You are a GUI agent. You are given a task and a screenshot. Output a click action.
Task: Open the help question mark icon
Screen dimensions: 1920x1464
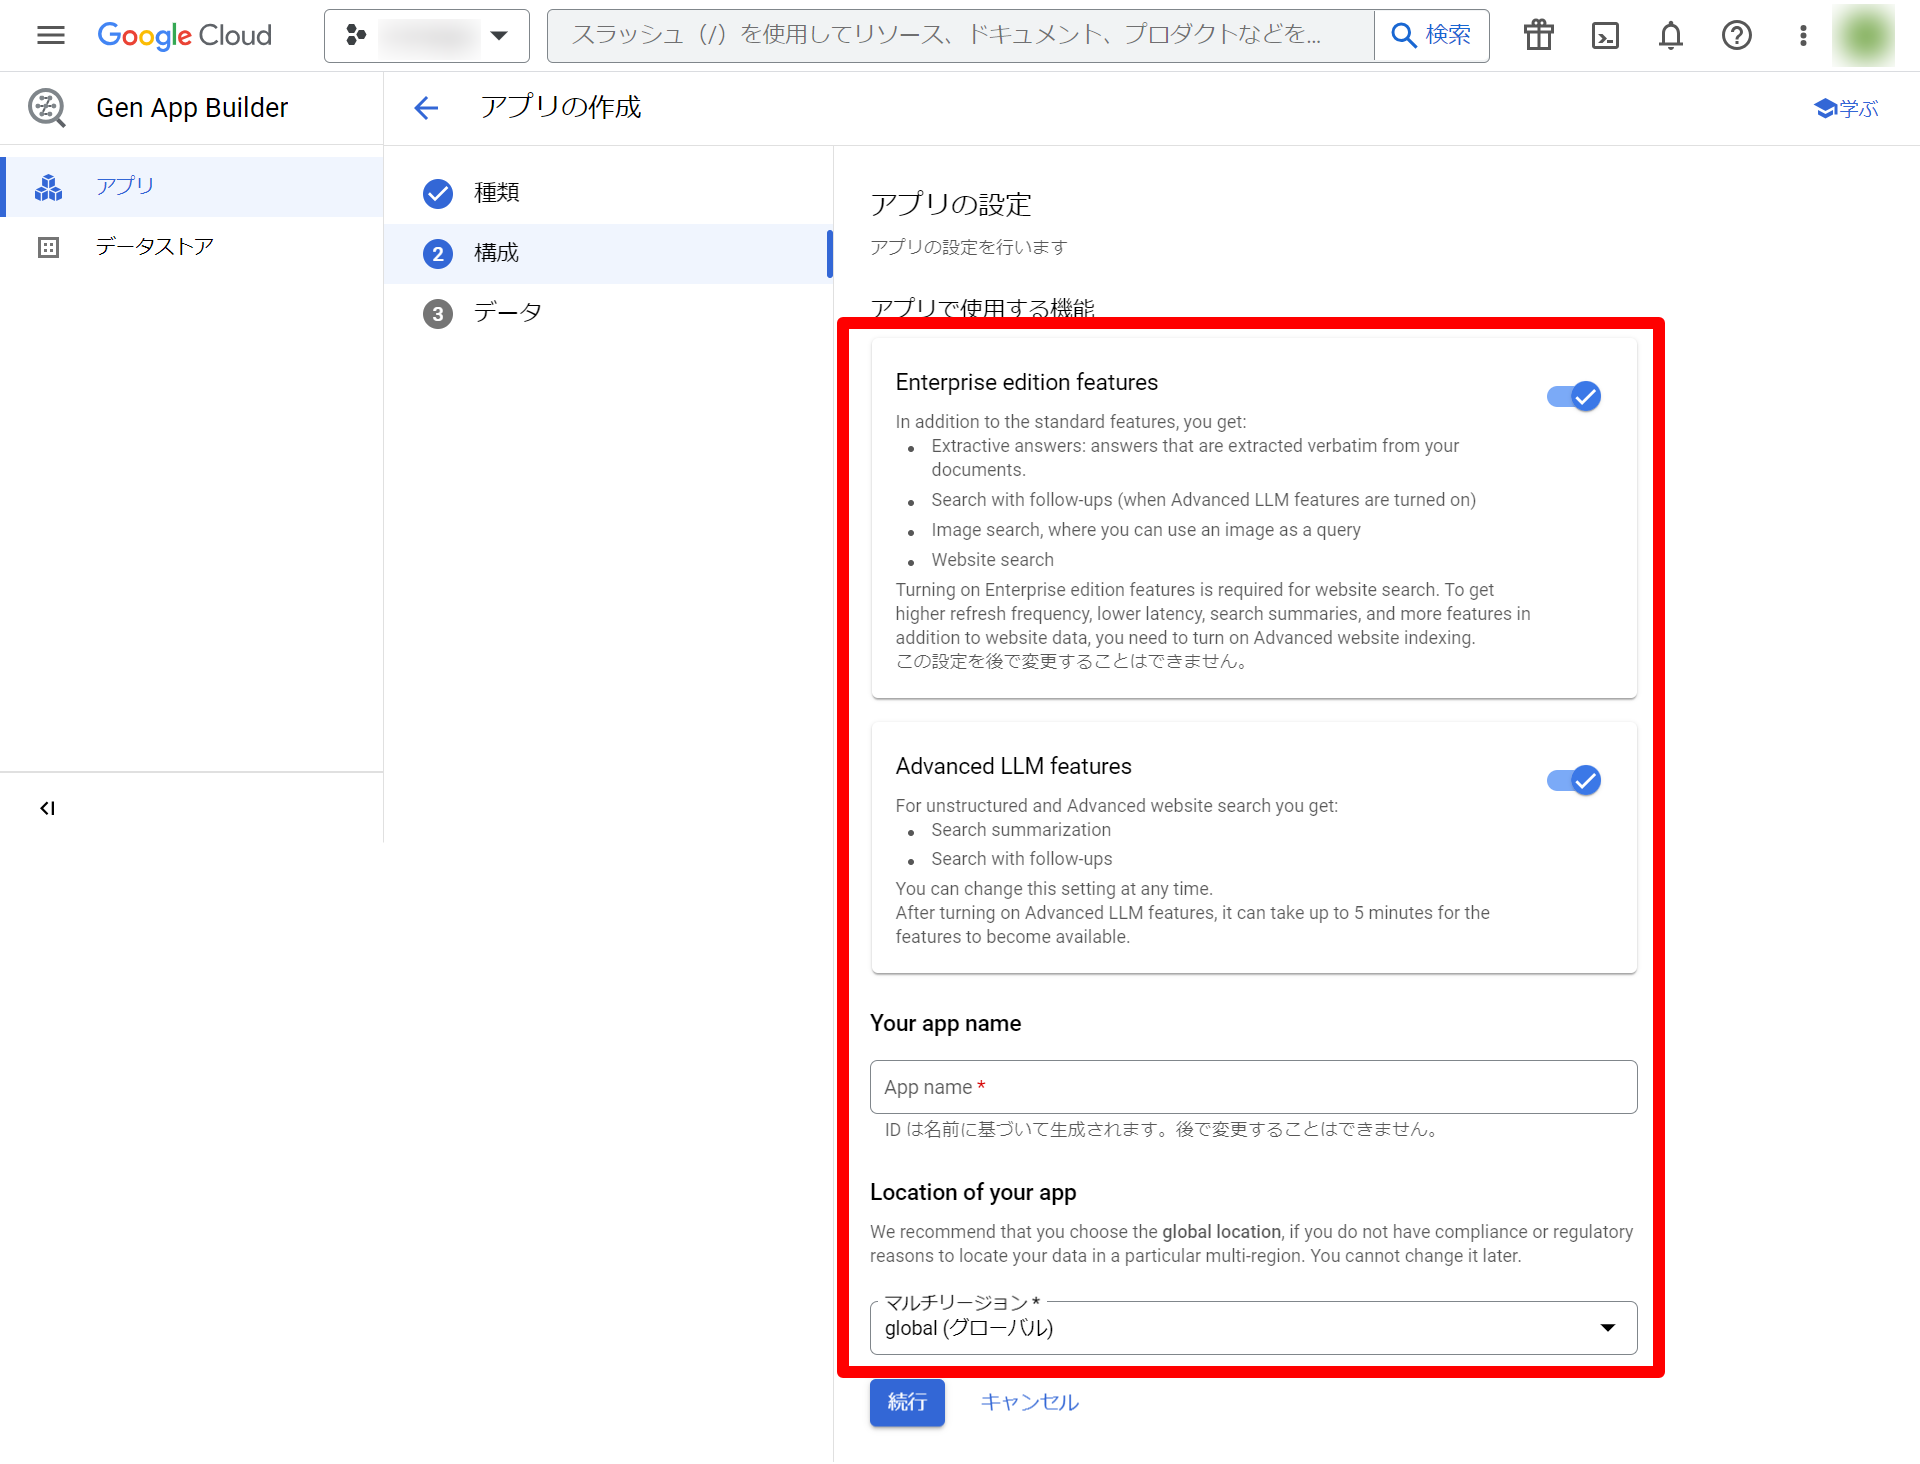point(1736,36)
